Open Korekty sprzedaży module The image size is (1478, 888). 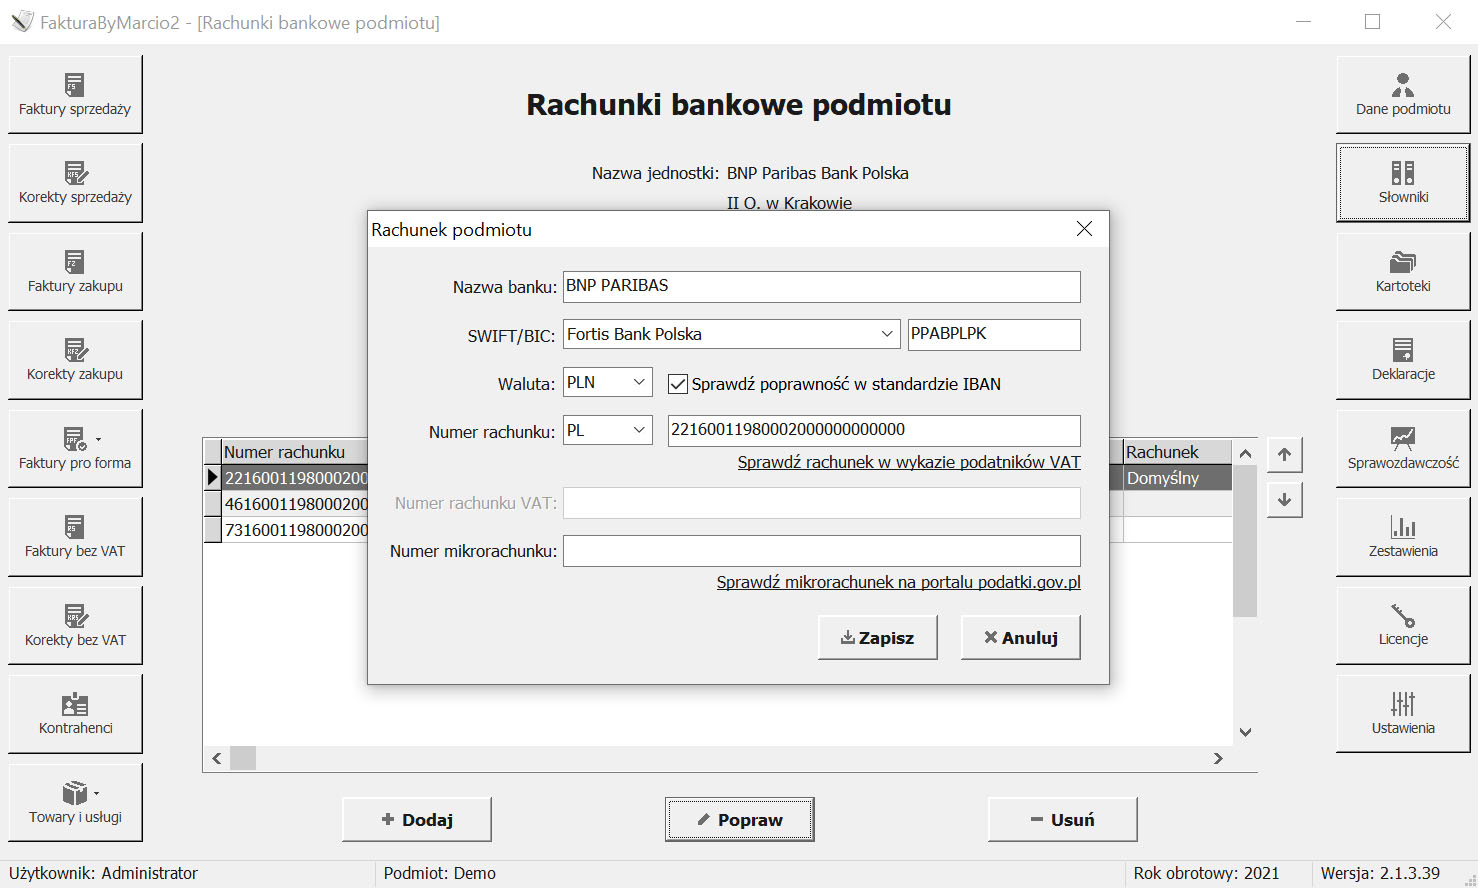75,183
